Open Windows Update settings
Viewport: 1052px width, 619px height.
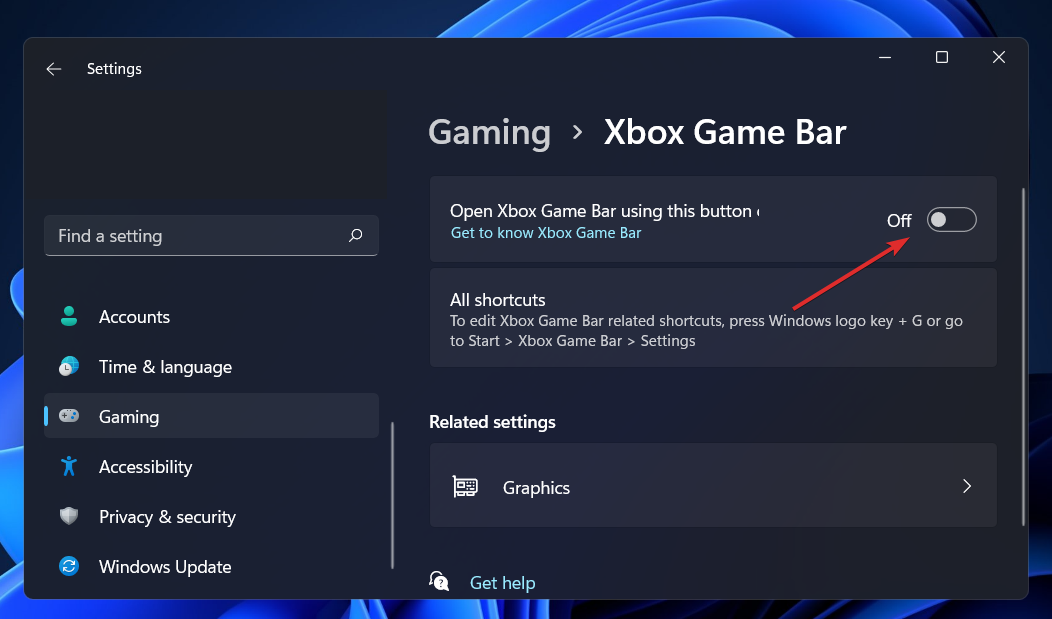click(211, 566)
